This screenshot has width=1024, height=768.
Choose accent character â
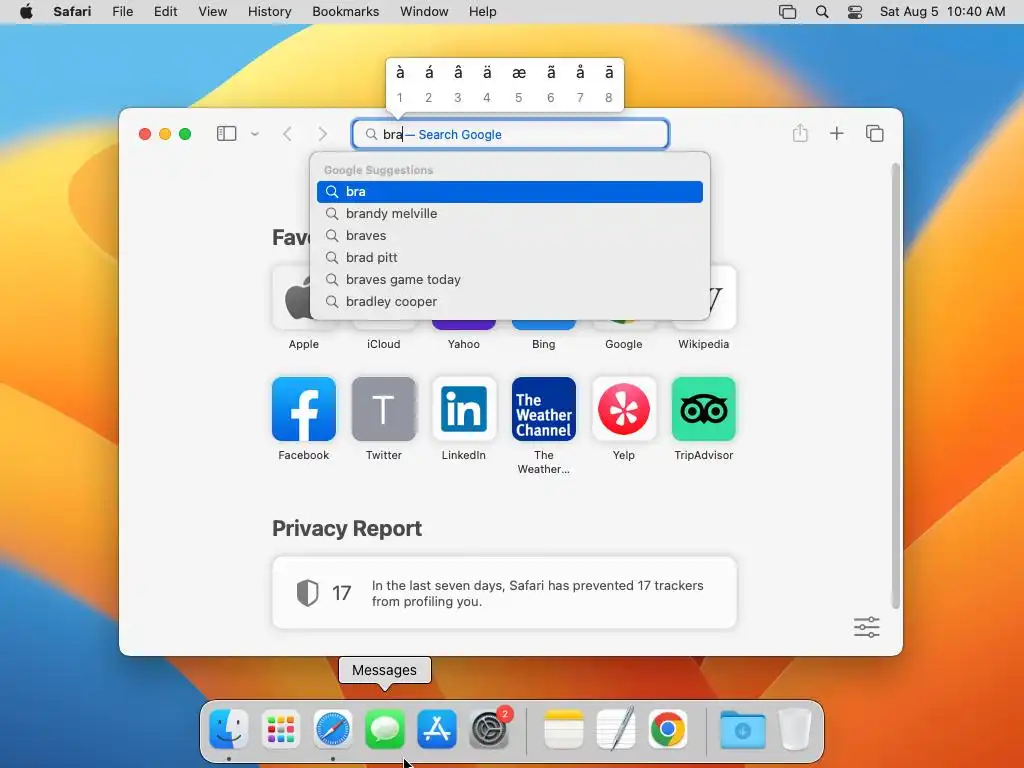tap(458, 73)
